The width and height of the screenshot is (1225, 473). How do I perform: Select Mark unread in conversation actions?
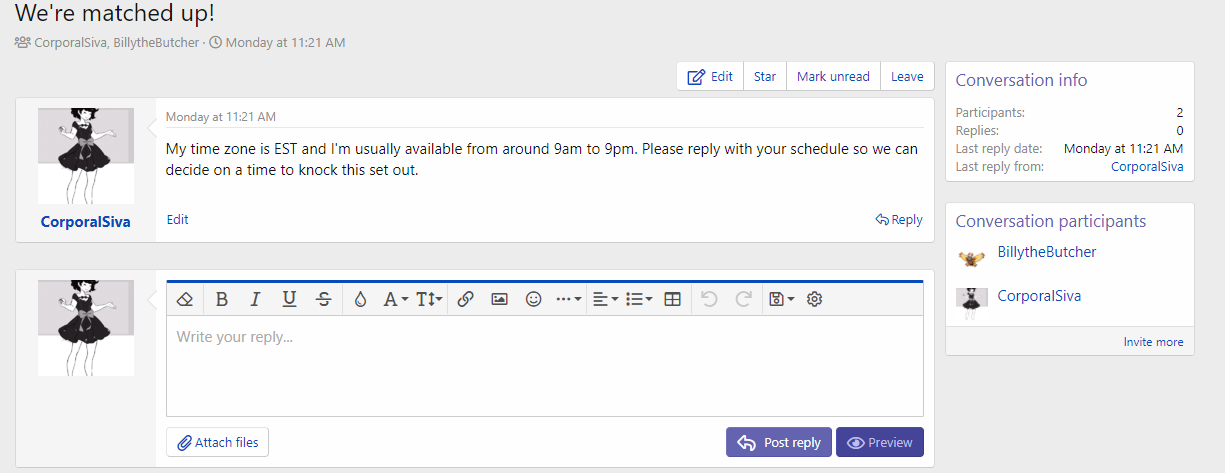tap(833, 76)
